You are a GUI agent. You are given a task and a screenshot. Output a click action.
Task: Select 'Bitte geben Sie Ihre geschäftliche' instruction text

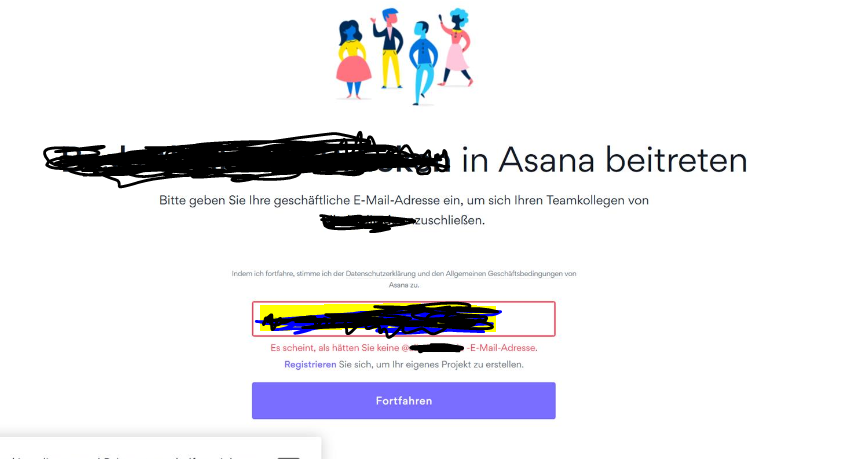(255, 200)
